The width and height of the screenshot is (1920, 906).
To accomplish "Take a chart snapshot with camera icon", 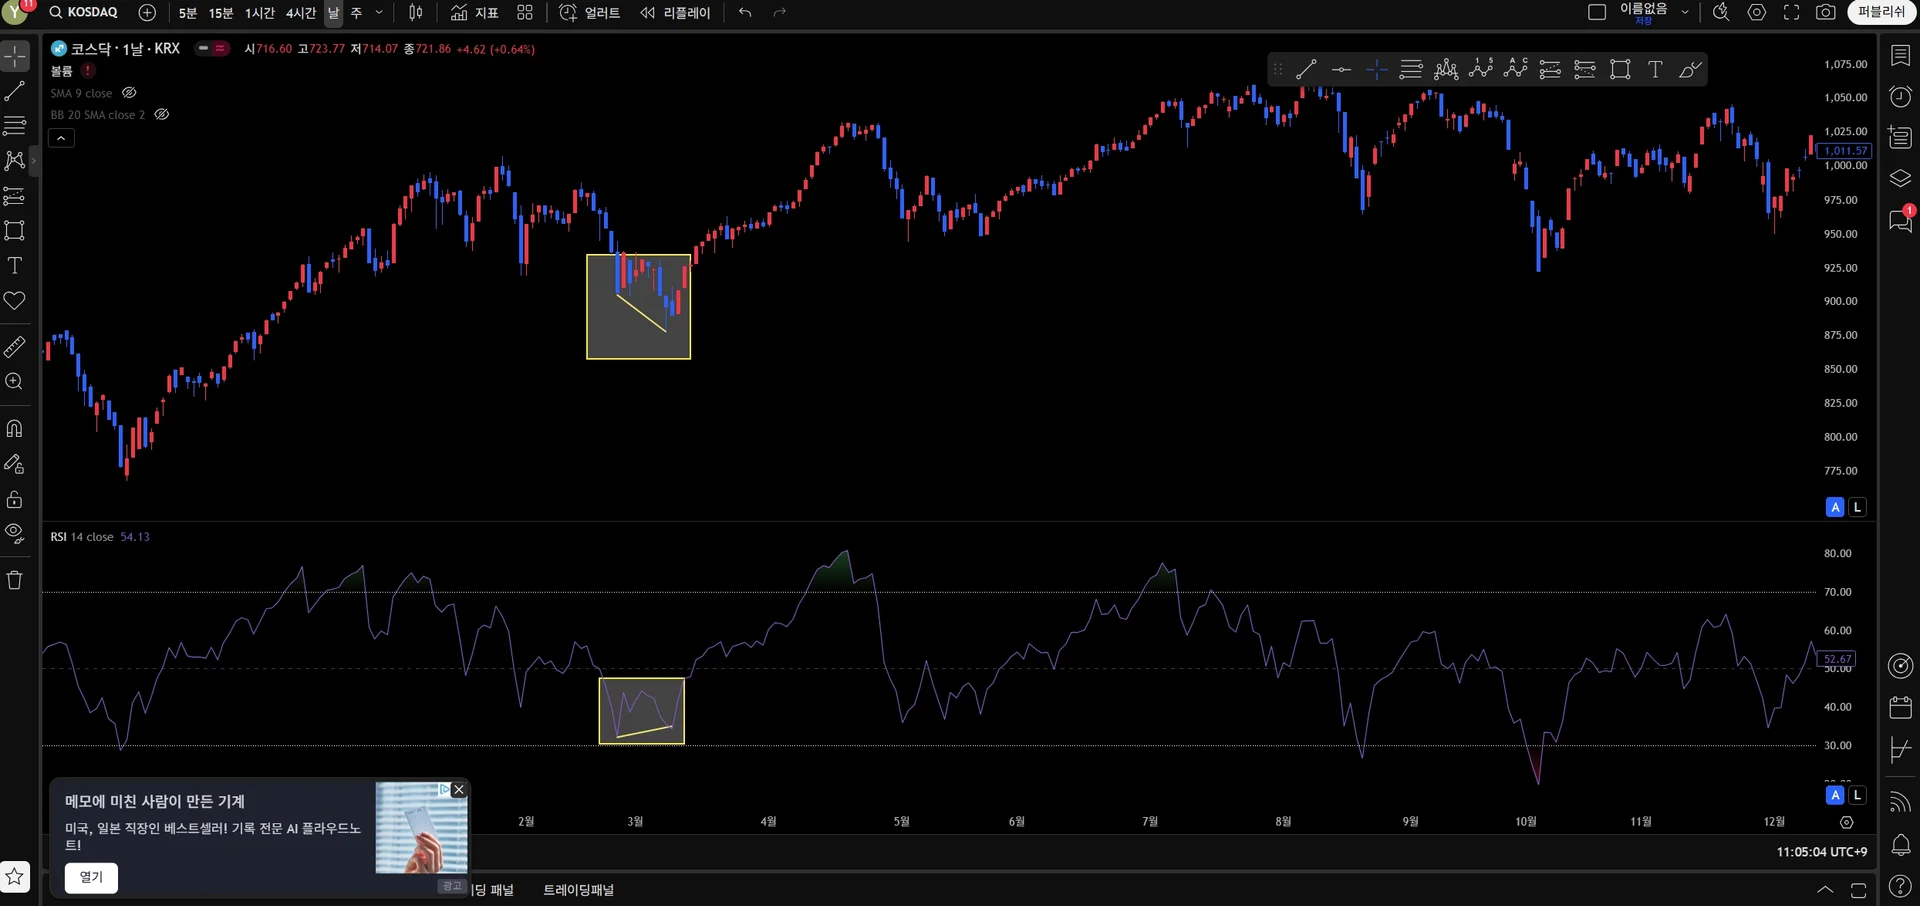I will tap(1826, 12).
